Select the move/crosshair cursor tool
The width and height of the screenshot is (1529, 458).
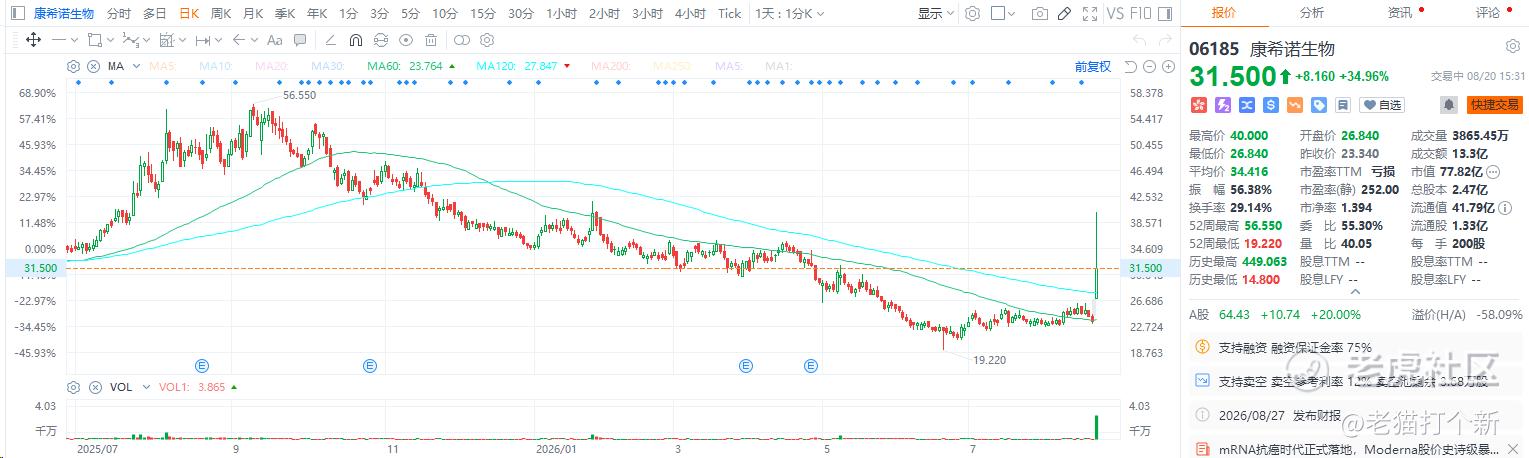[33, 40]
